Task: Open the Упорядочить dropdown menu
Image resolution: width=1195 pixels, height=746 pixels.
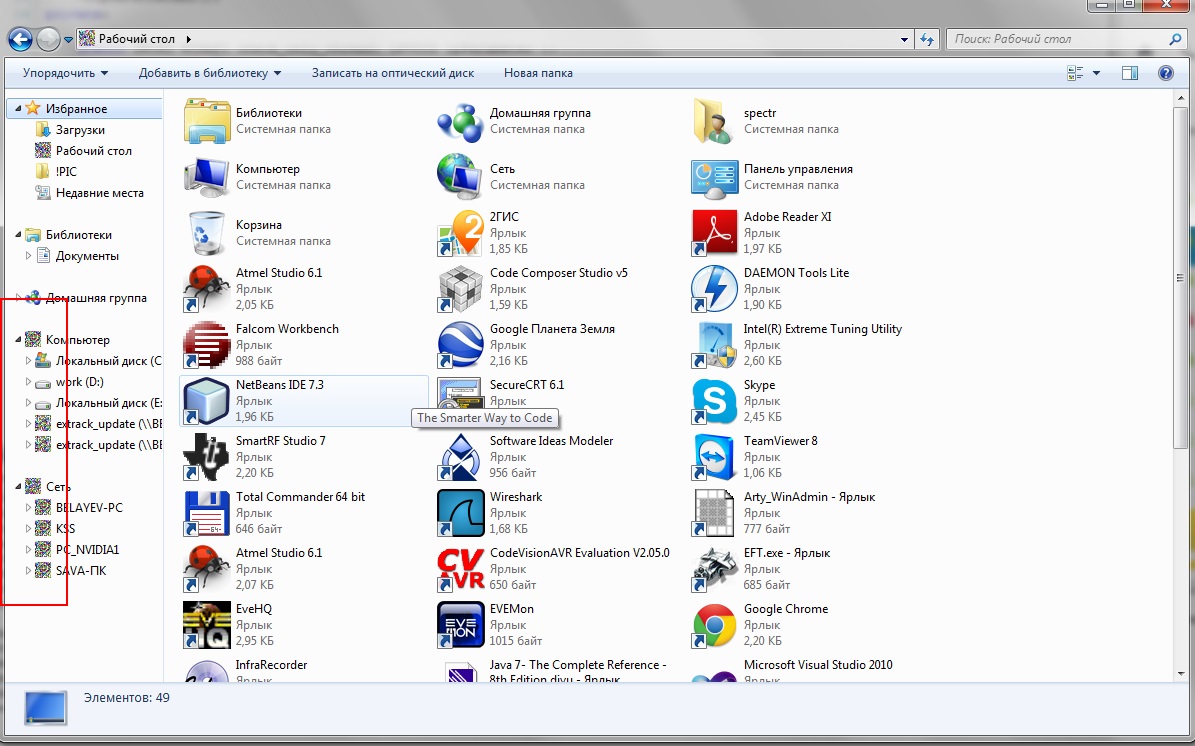Action: coord(65,73)
